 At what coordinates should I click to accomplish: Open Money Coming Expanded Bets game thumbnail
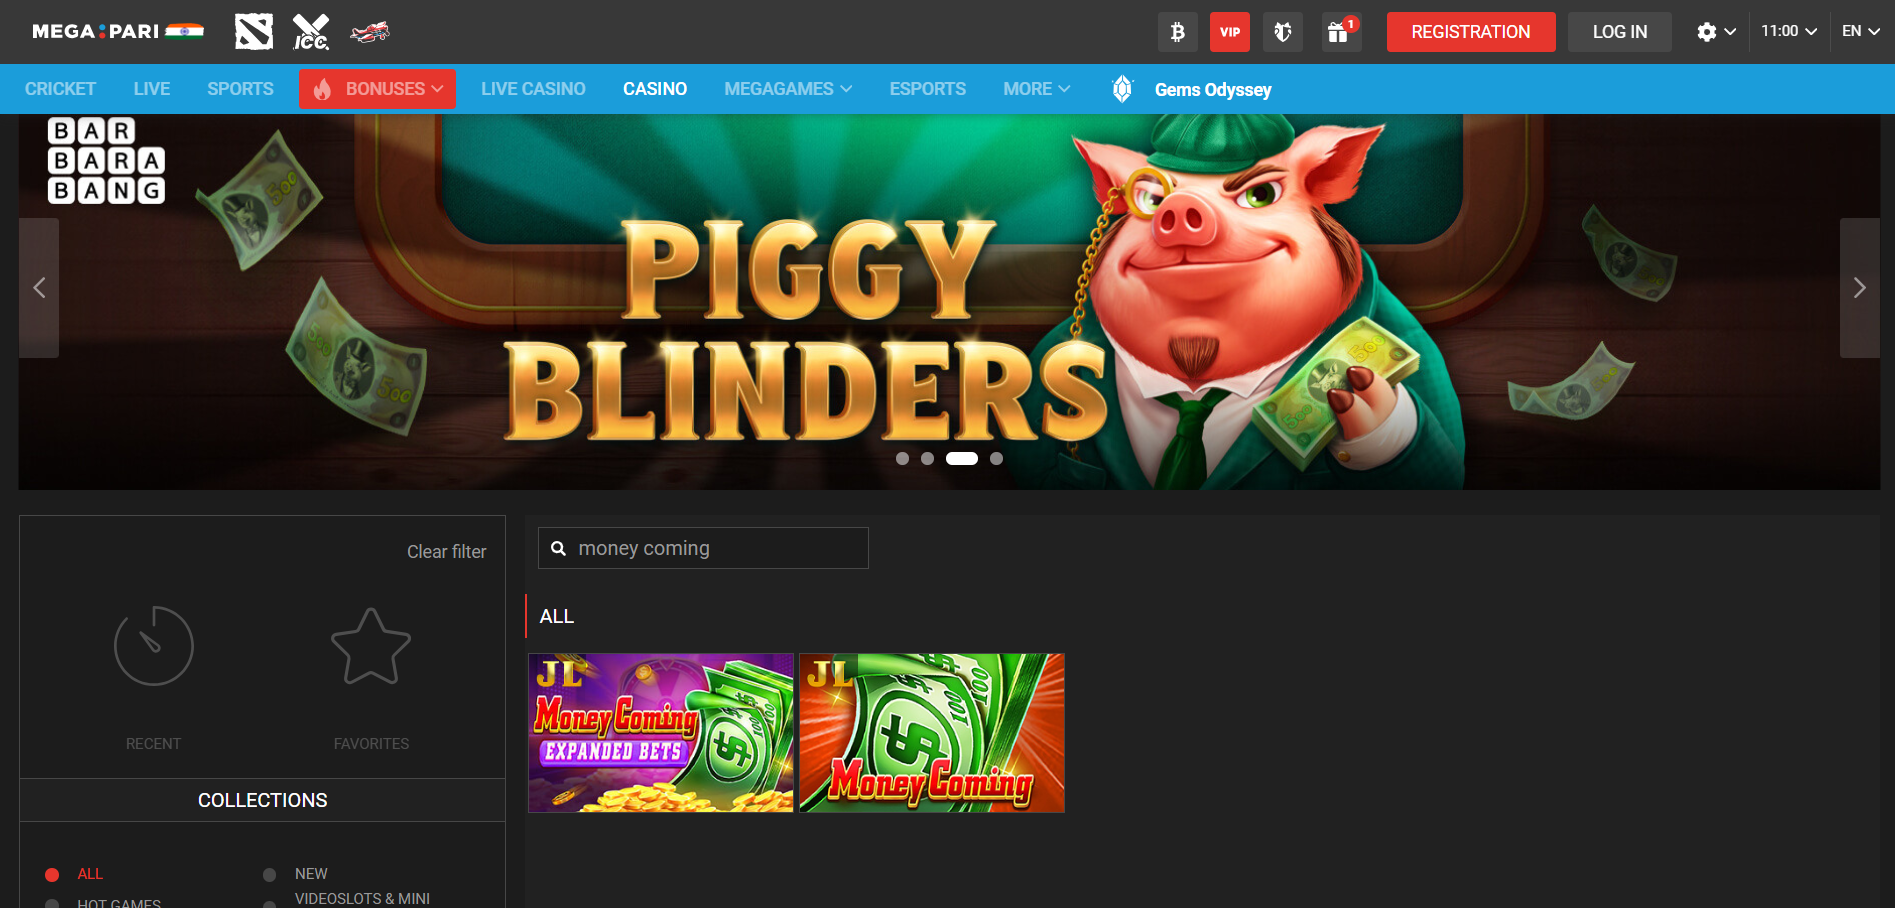click(x=660, y=733)
